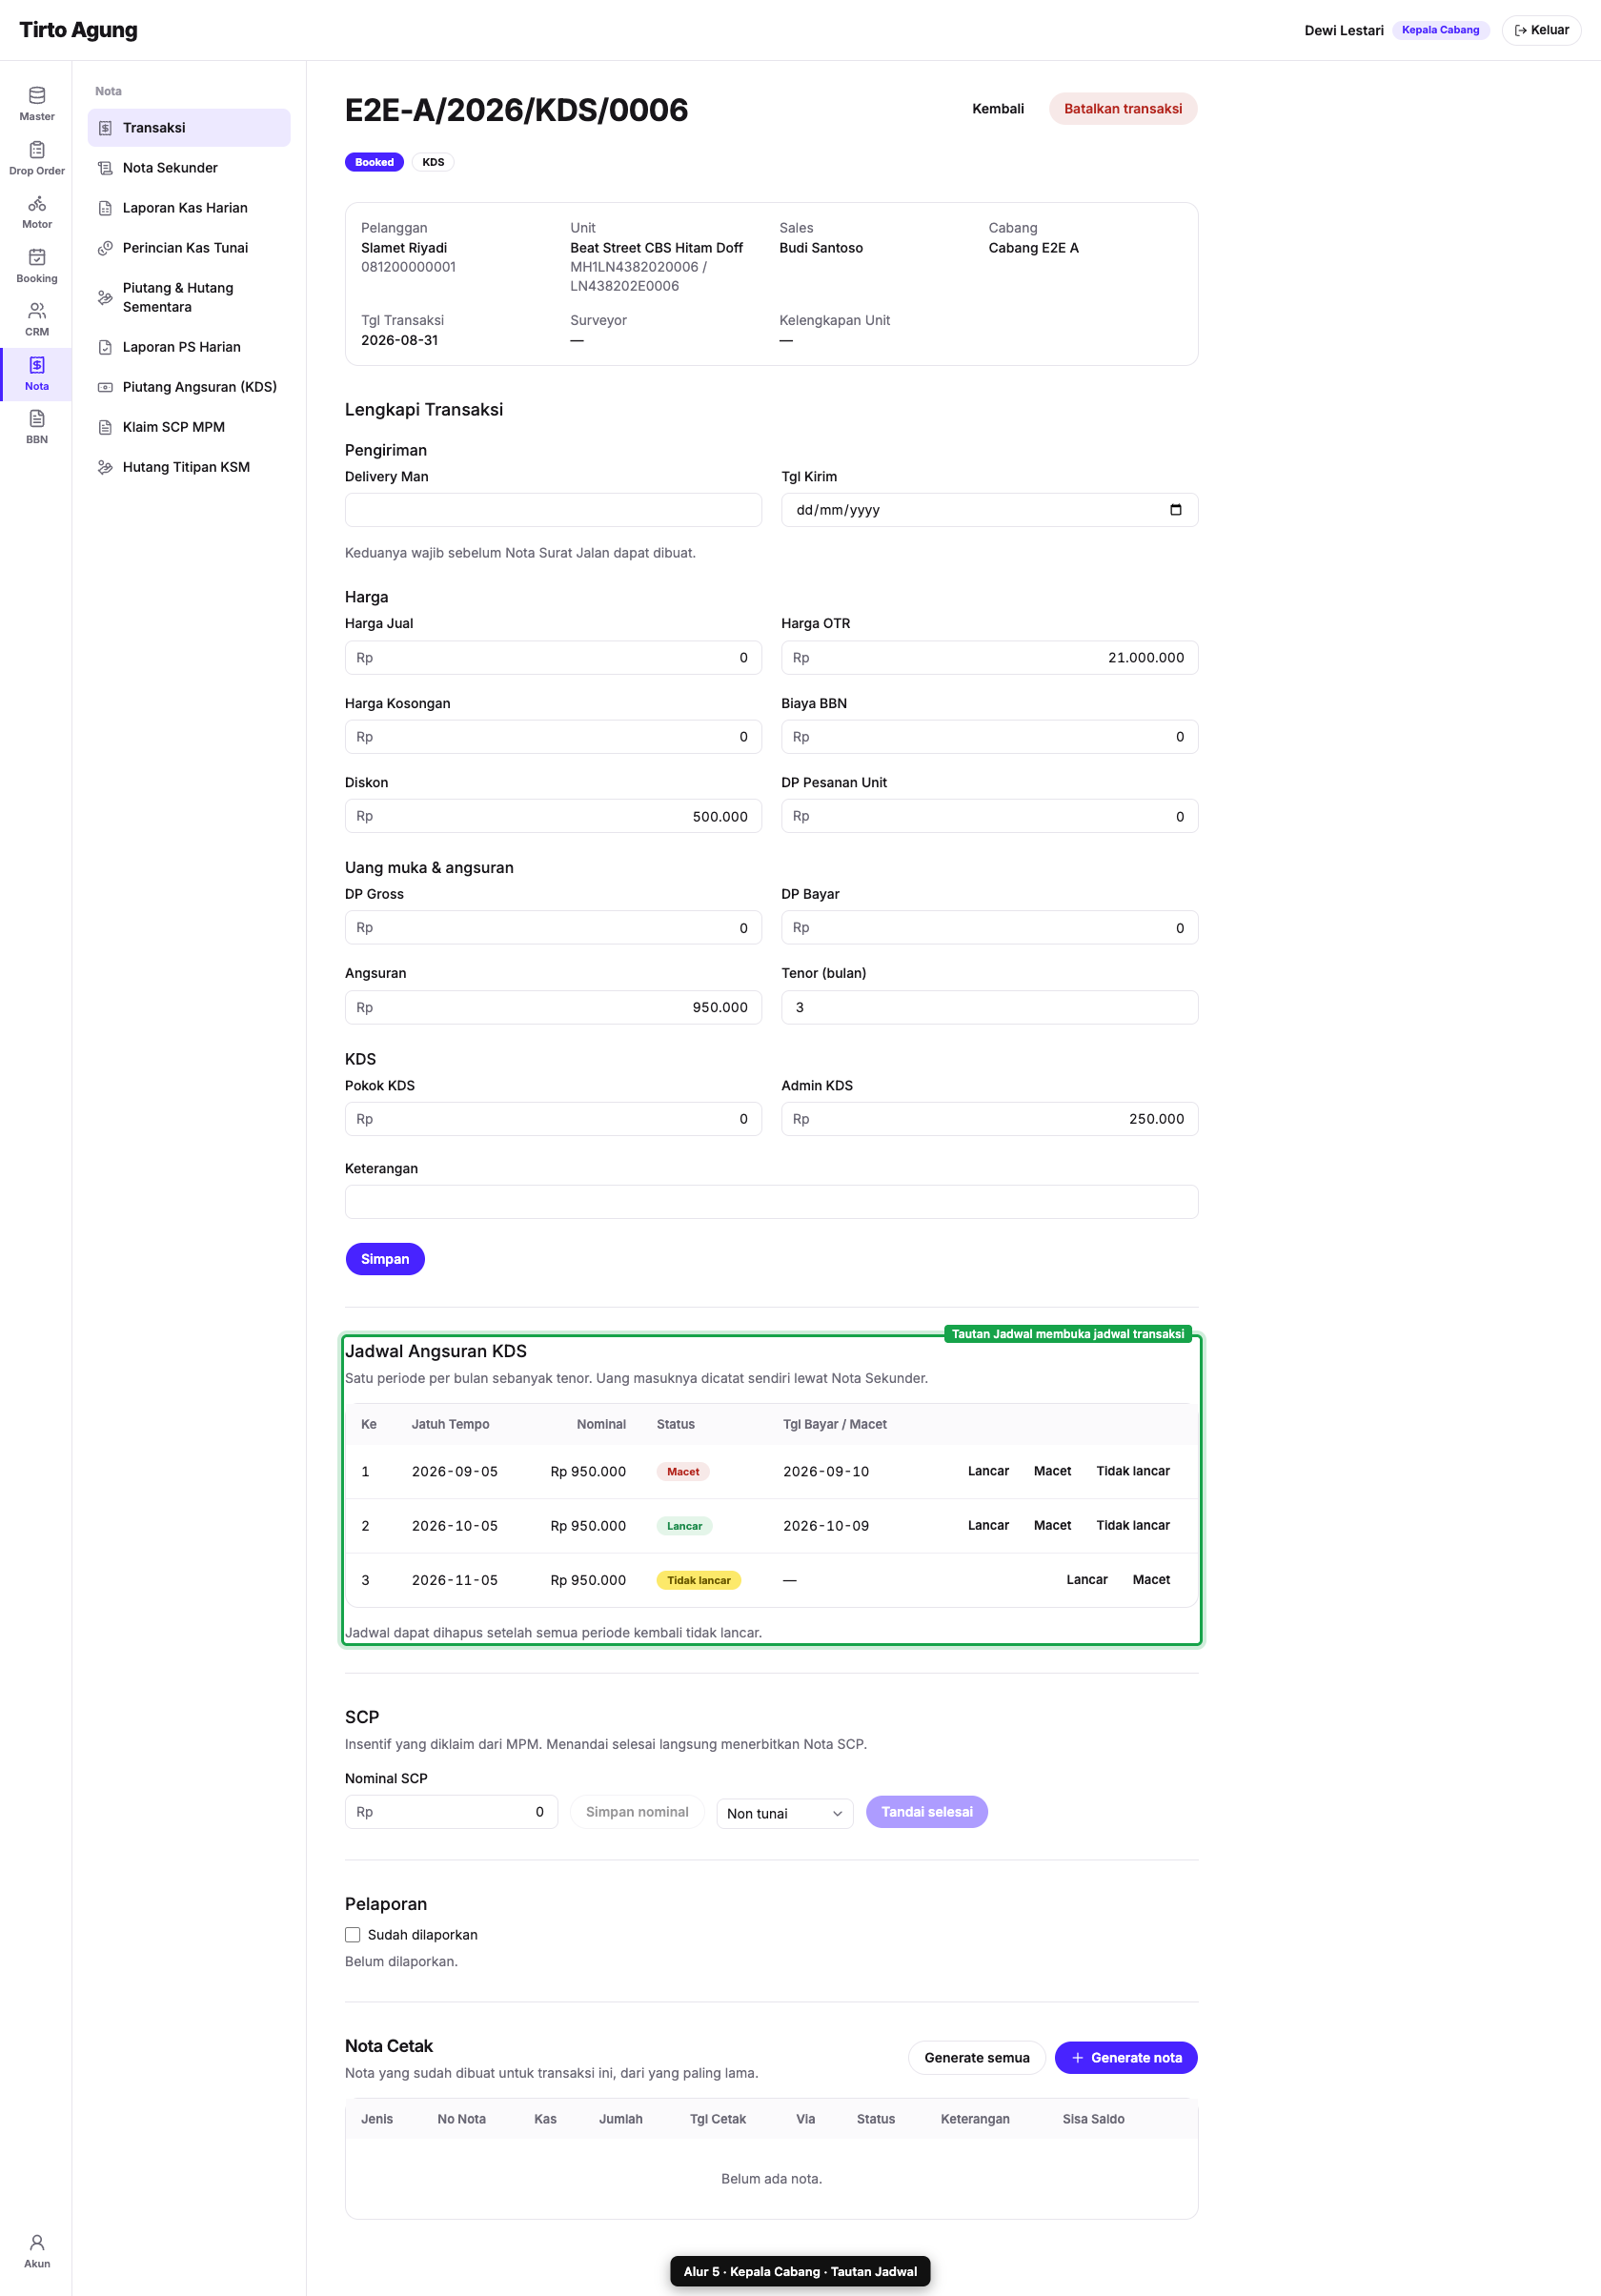Click the Klaim SCP MPM icon
1601x2296 pixels.
pos(105,427)
